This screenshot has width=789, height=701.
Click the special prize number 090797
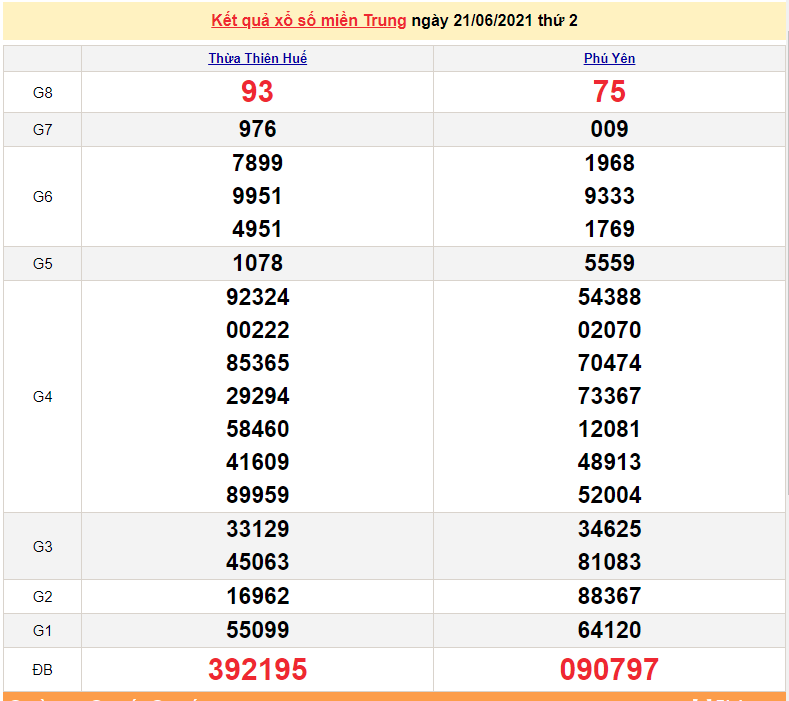point(609,669)
